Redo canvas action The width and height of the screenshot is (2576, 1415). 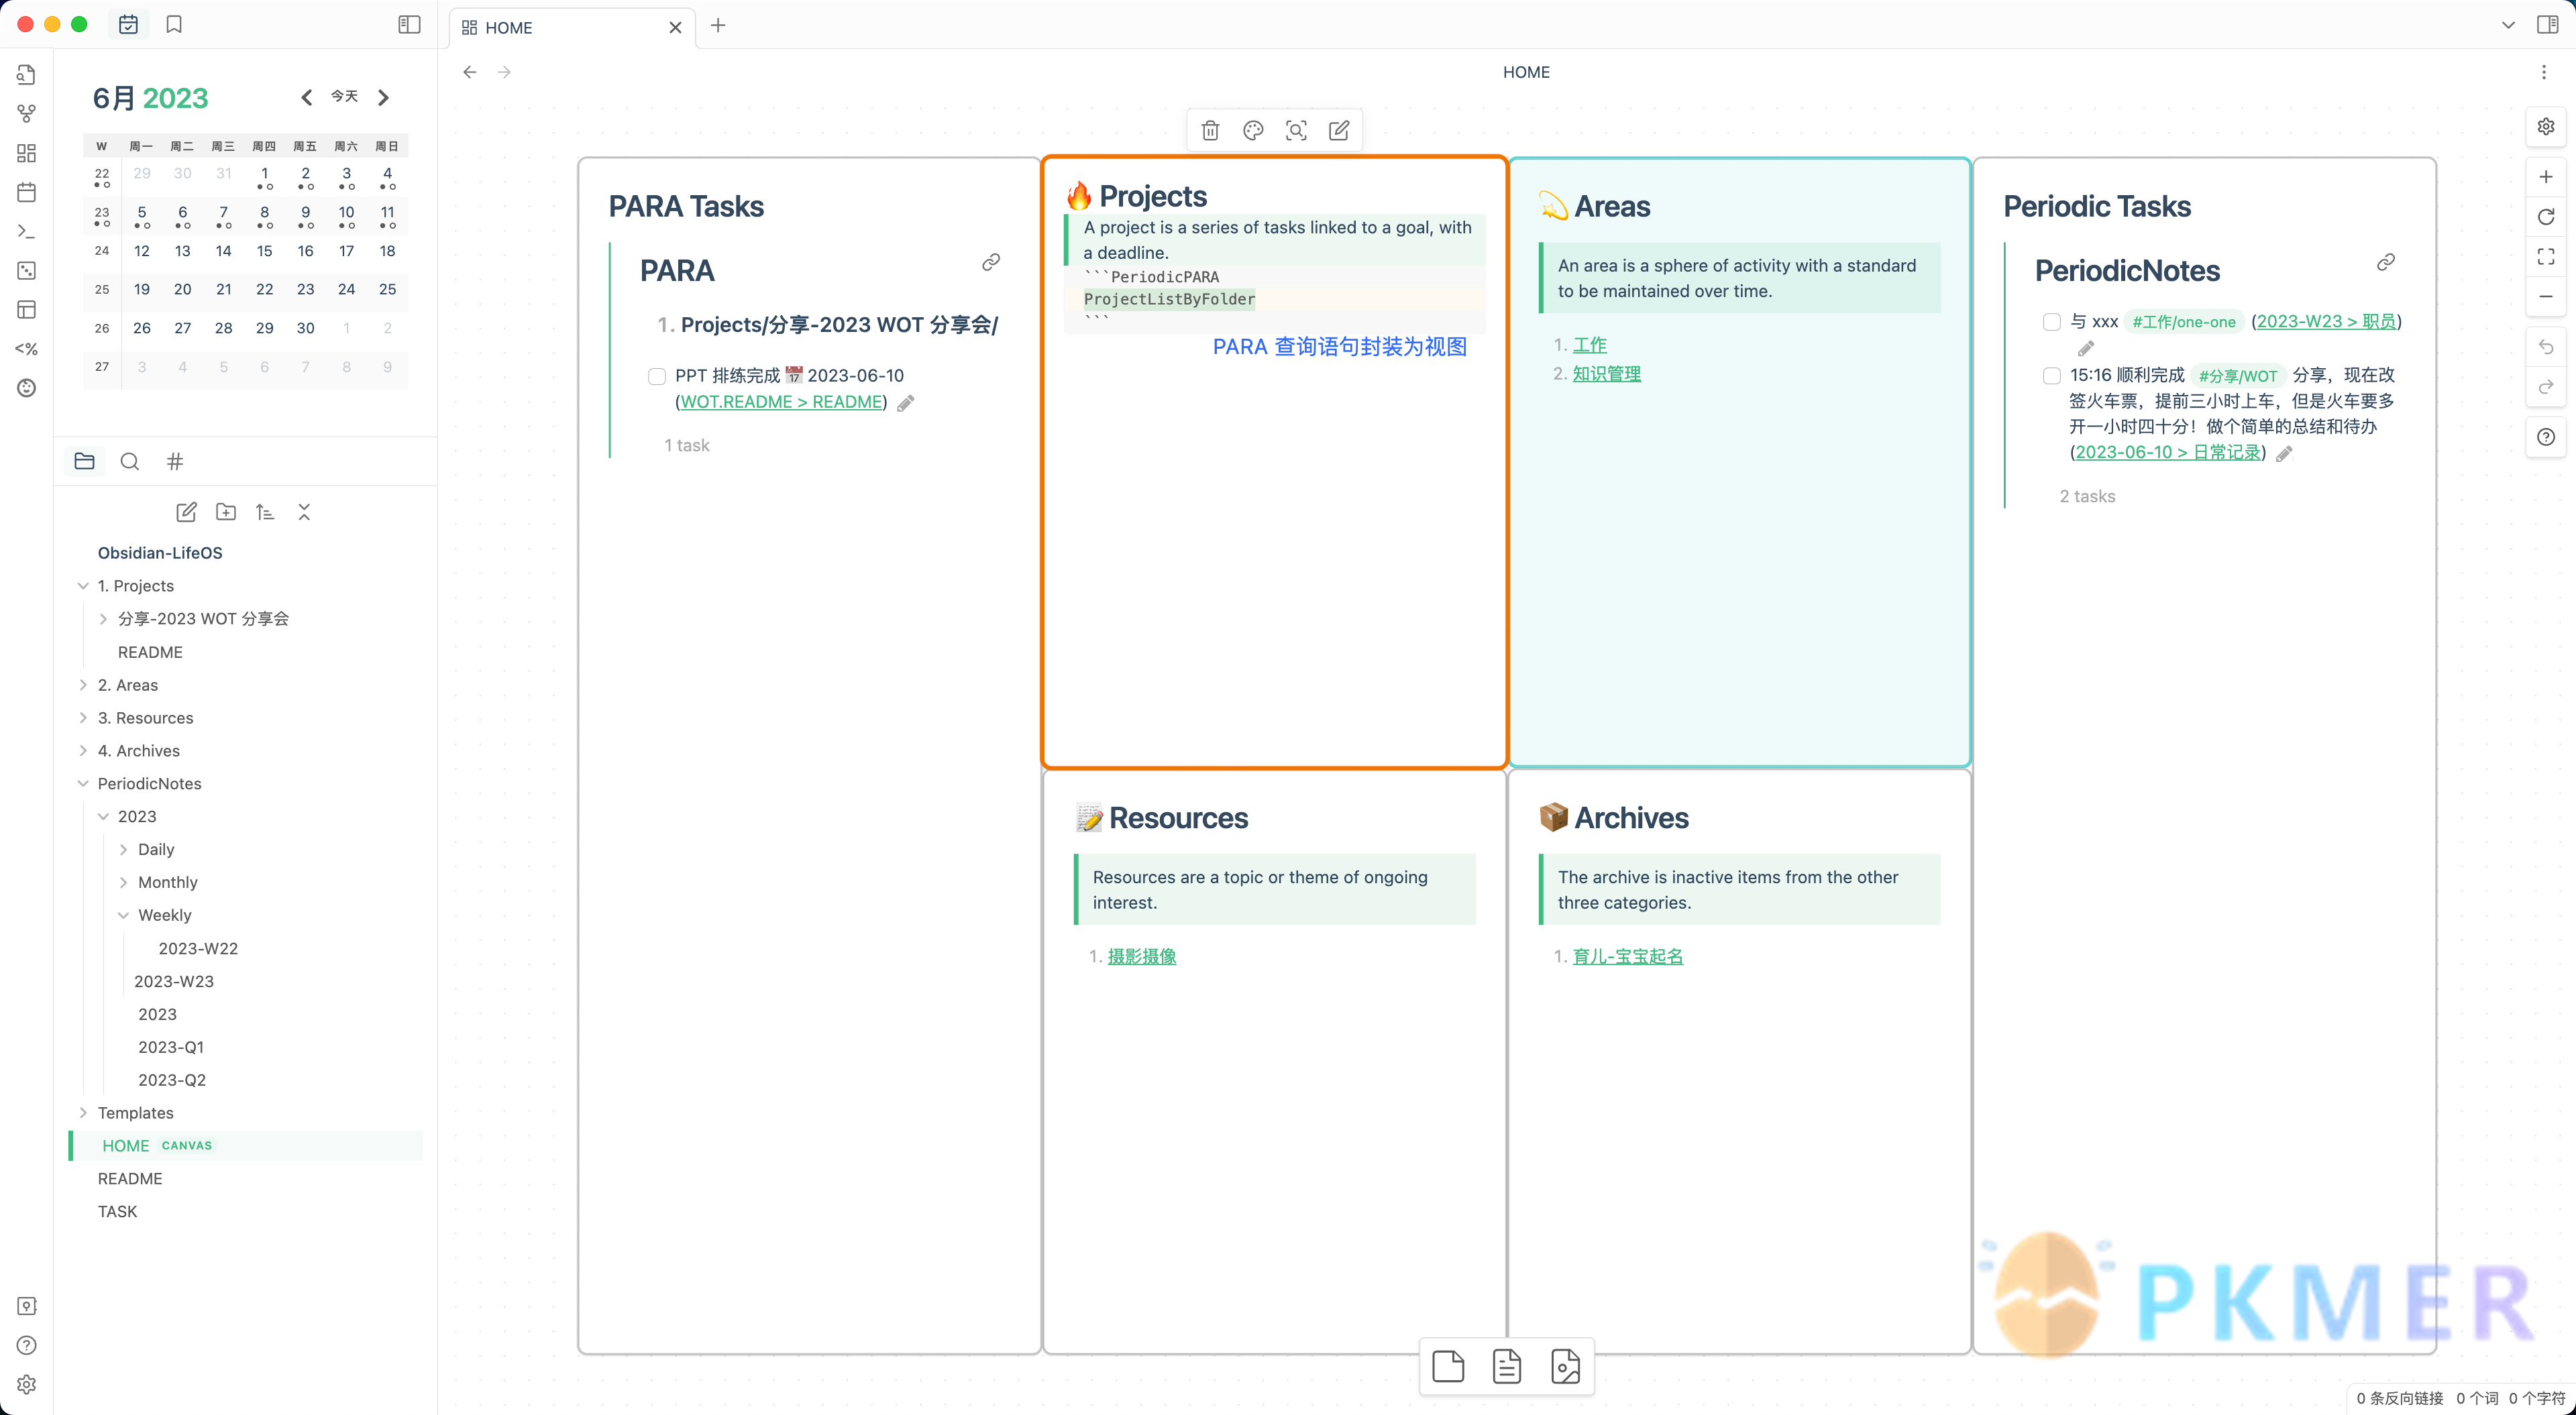(2546, 387)
